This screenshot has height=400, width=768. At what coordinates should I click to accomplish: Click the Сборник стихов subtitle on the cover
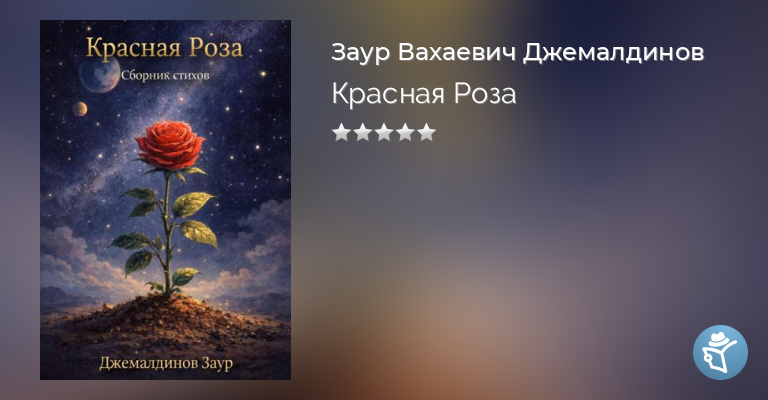pyautogui.click(x=165, y=75)
